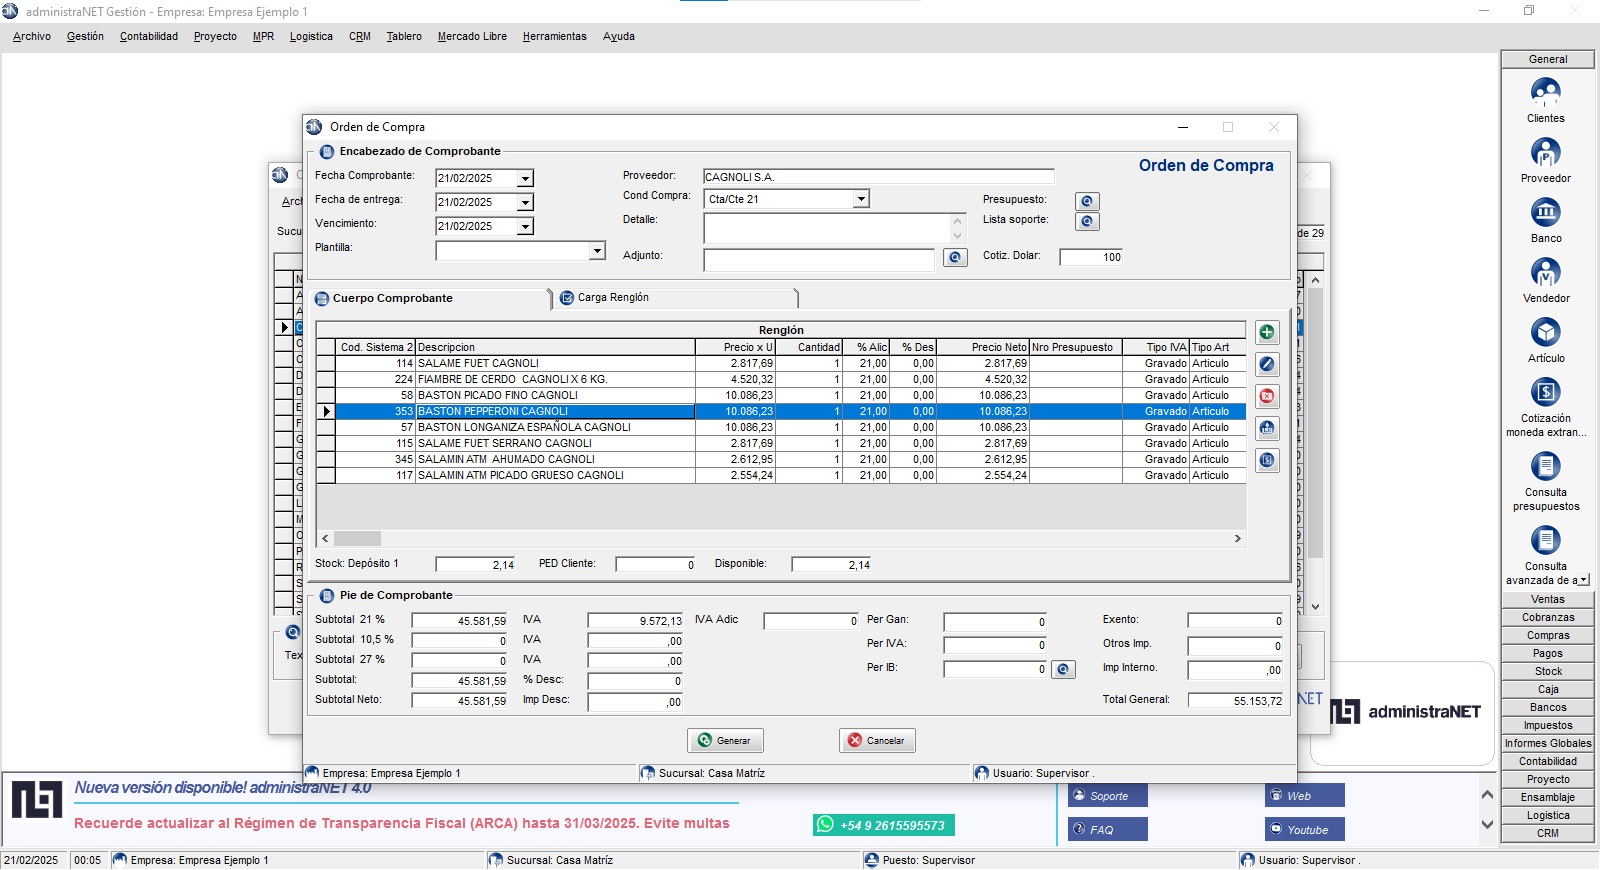Expand Cond Compra dropdown Cta/Cte 21

(861, 198)
